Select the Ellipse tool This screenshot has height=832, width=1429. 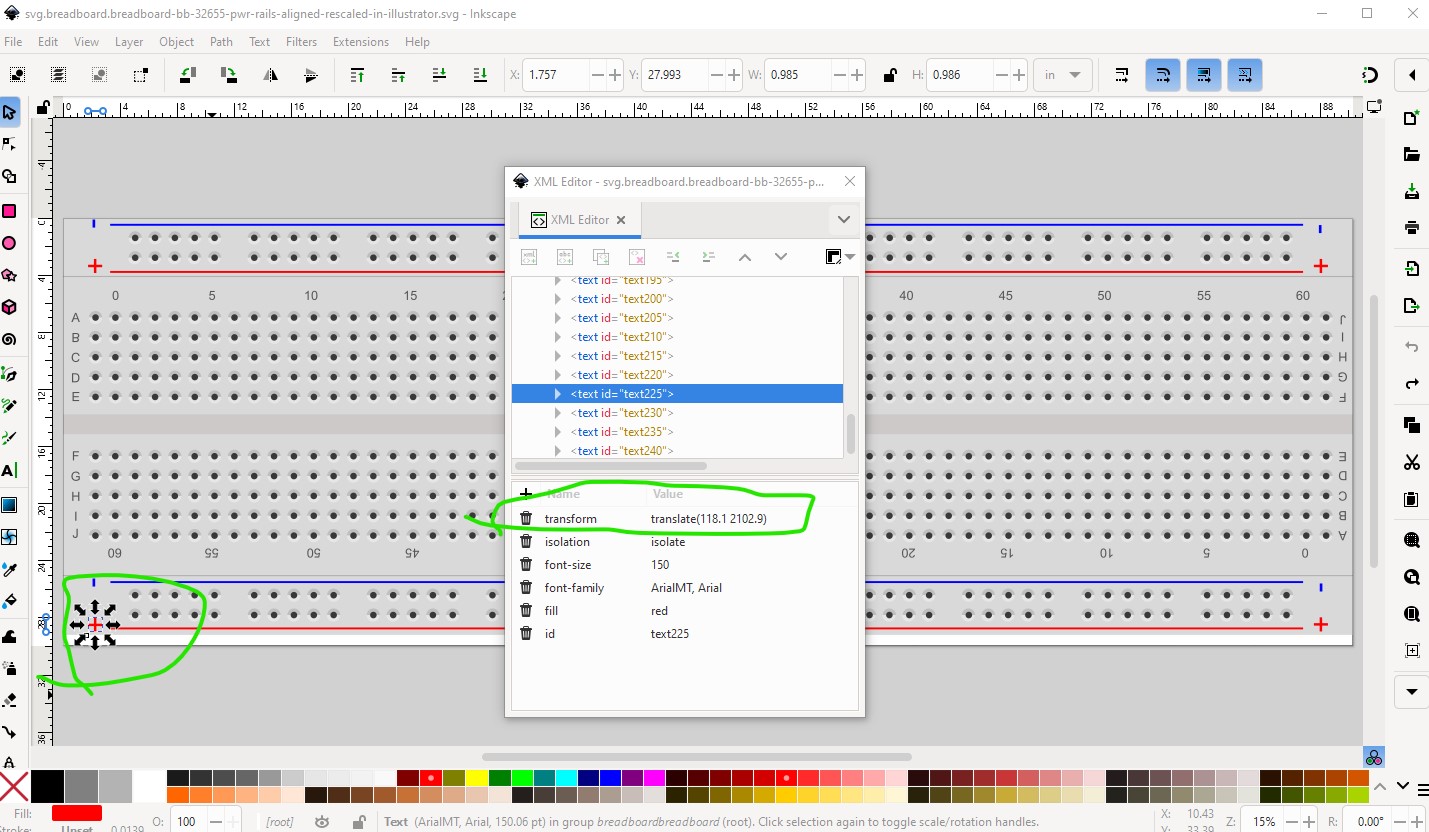click(10, 243)
